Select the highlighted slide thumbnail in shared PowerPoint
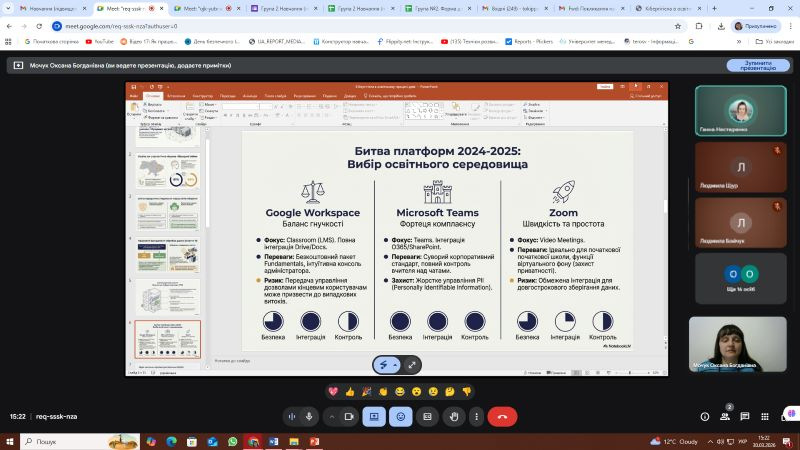The height and width of the screenshot is (450, 800). tap(168, 339)
